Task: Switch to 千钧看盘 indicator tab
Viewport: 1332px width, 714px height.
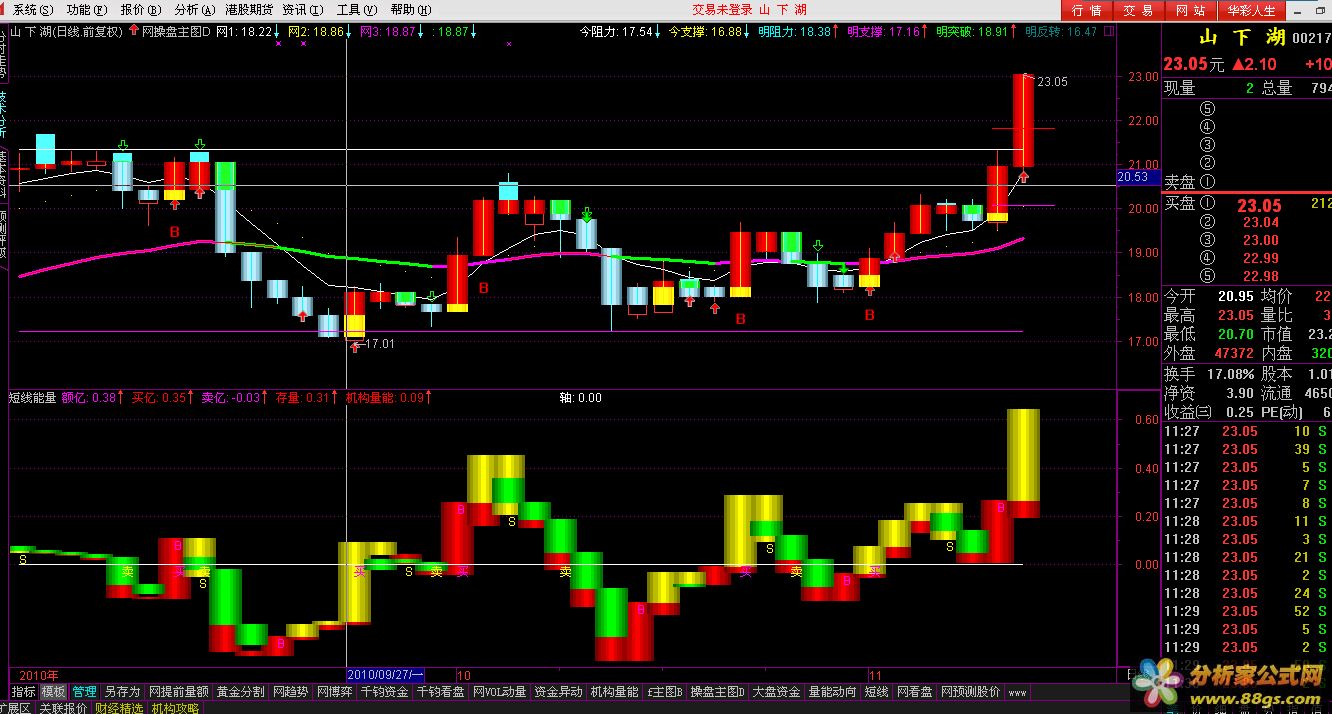Action: [x=440, y=691]
